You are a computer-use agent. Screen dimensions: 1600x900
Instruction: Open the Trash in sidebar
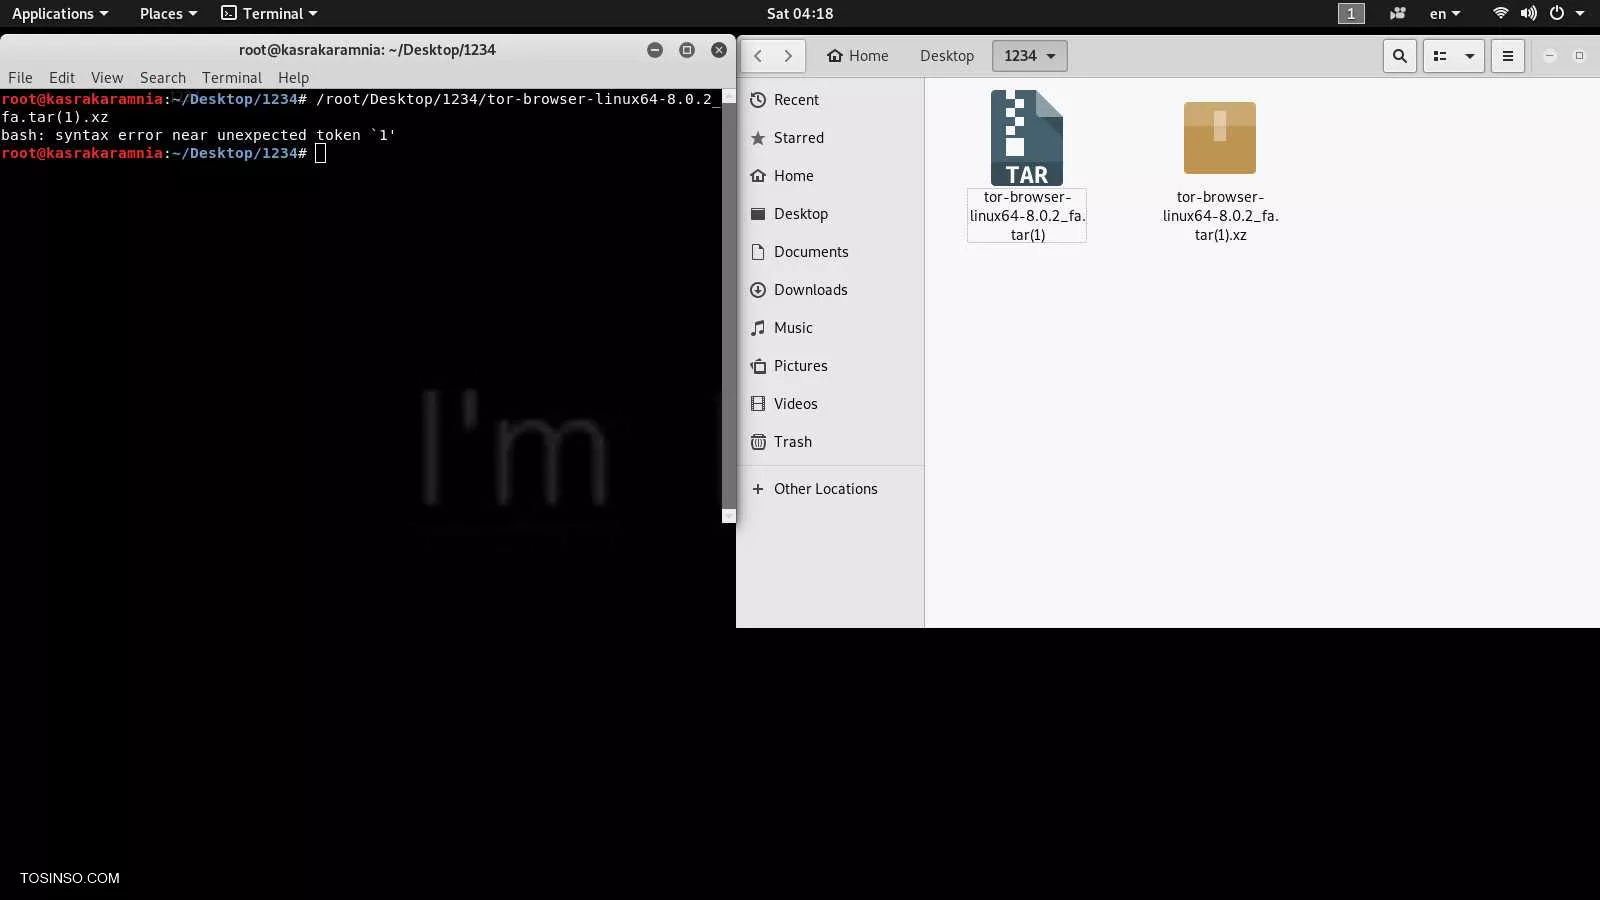pyautogui.click(x=792, y=442)
